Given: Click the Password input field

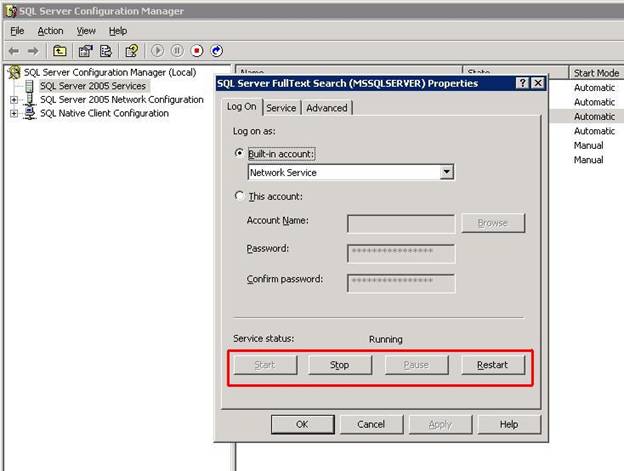Looking at the screenshot, I should click(401, 253).
